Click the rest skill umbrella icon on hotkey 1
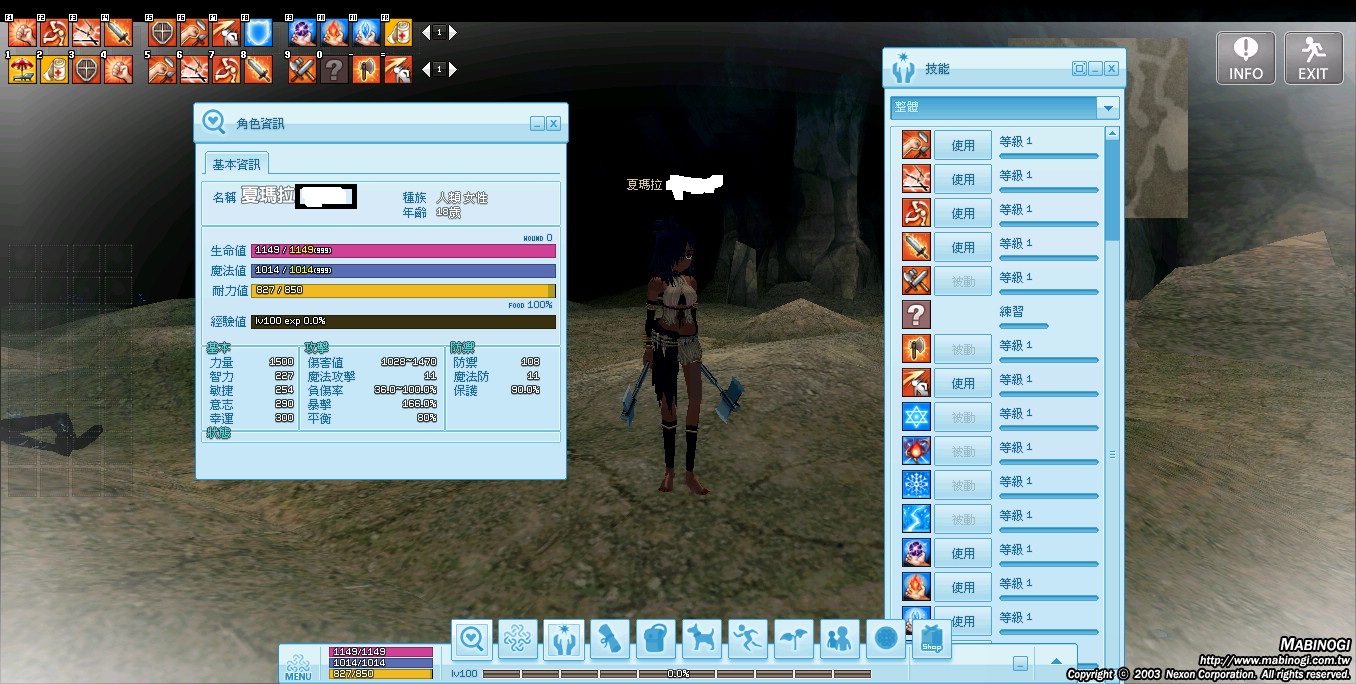 (x=22, y=70)
